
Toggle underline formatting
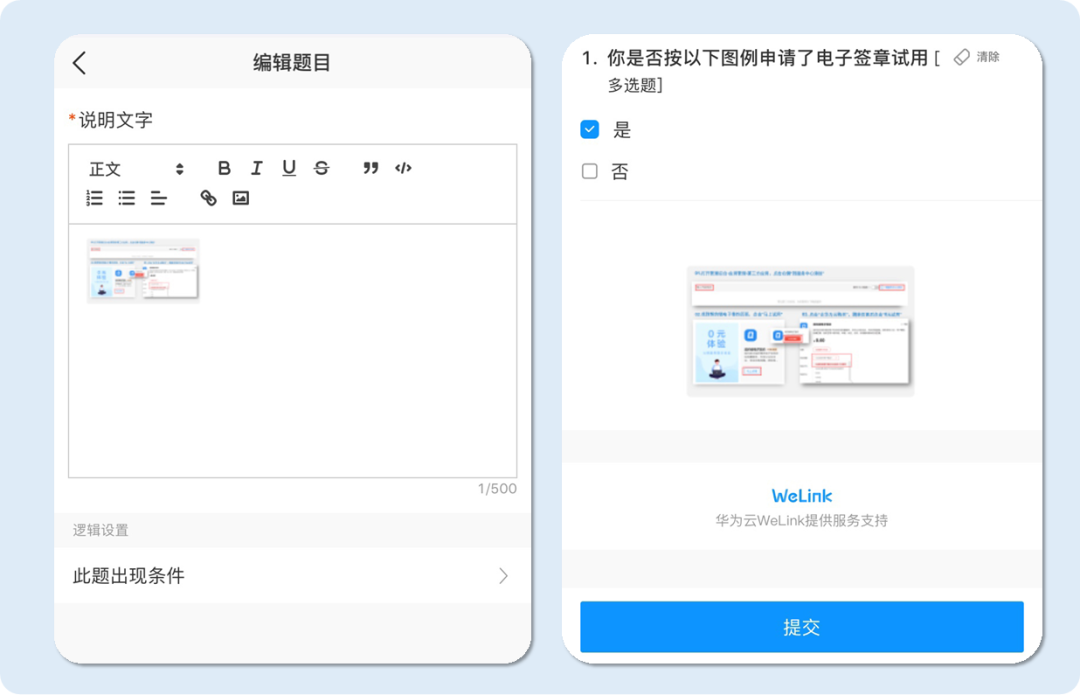(x=289, y=168)
